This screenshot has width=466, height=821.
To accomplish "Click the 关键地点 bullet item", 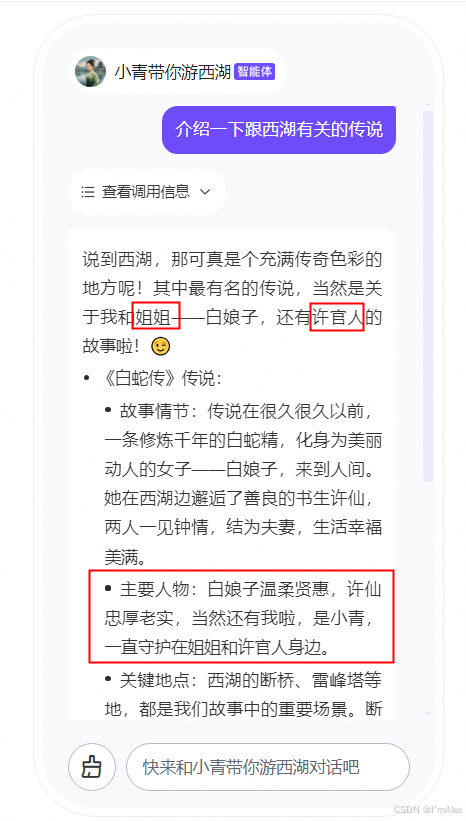I will (x=243, y=695).
